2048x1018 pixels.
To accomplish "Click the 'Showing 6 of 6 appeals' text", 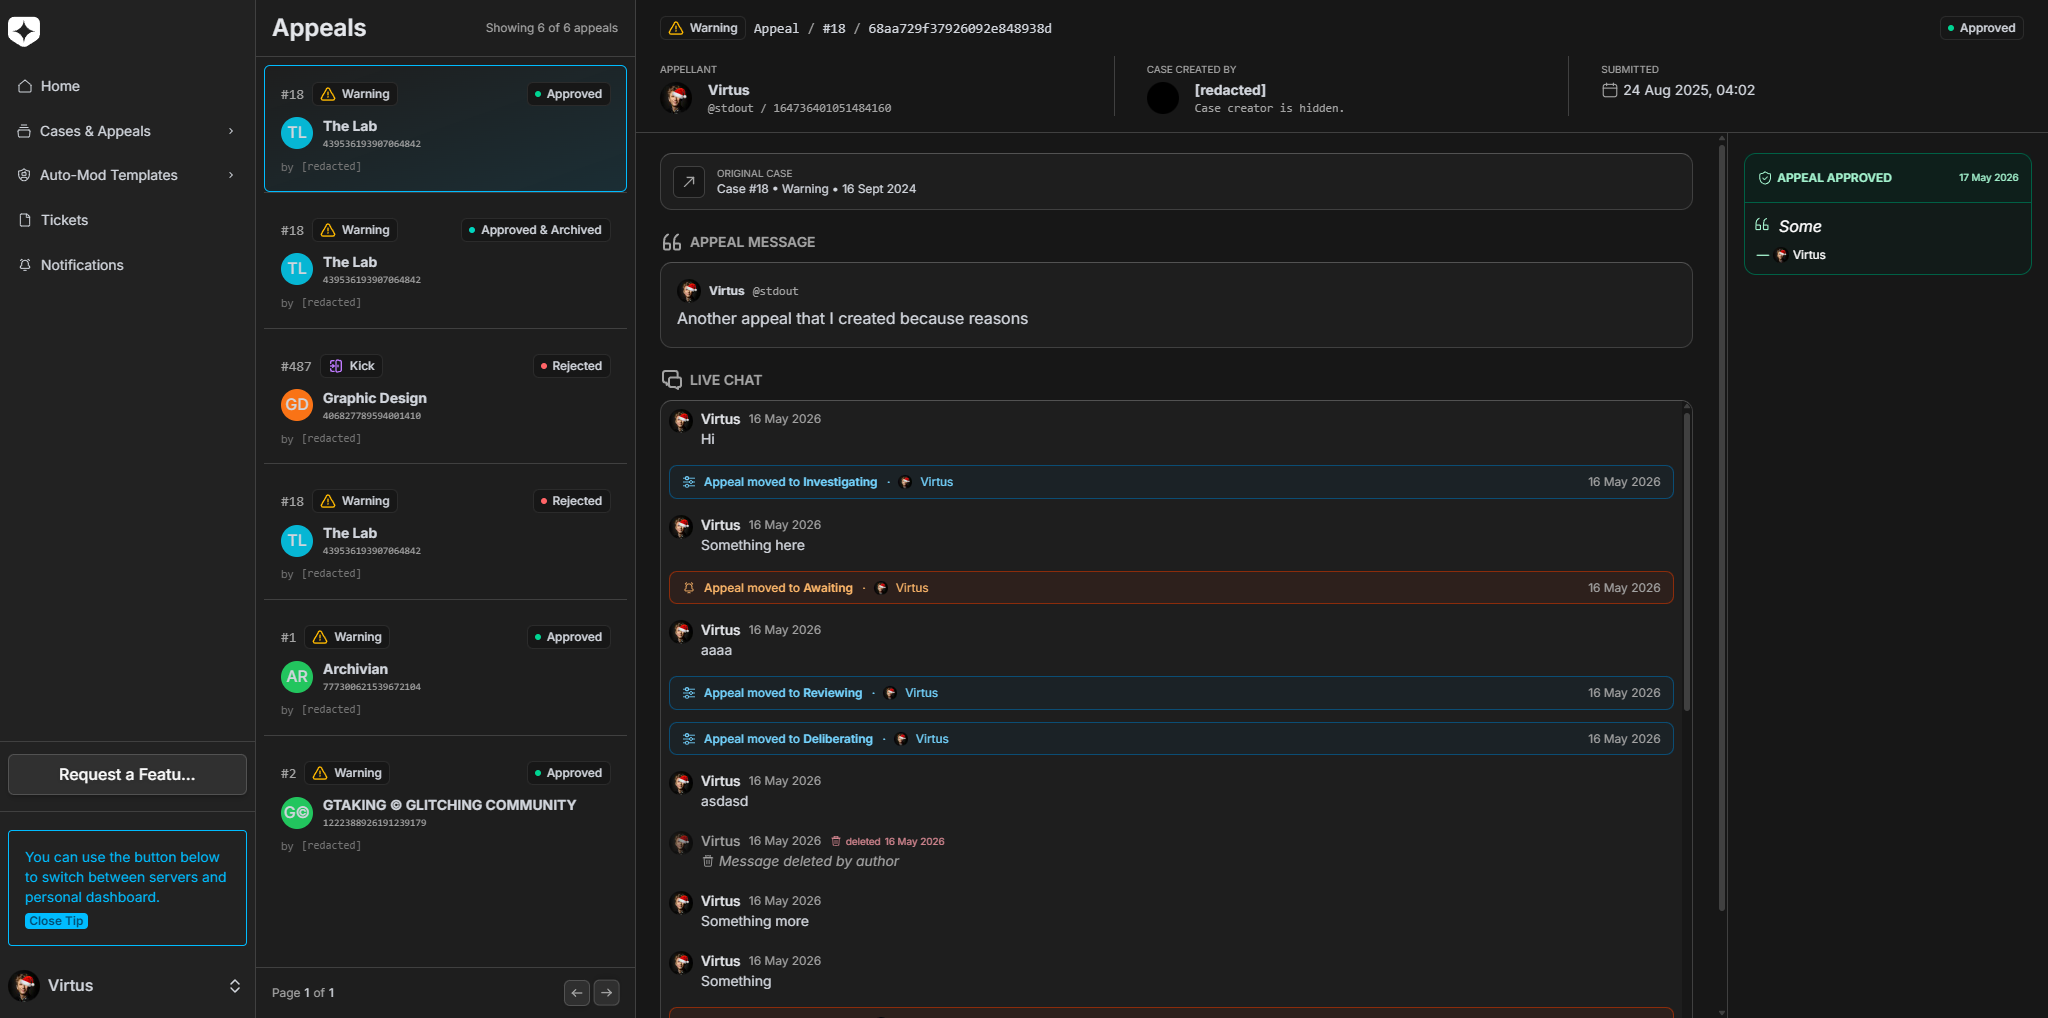I will coord(552,28).
